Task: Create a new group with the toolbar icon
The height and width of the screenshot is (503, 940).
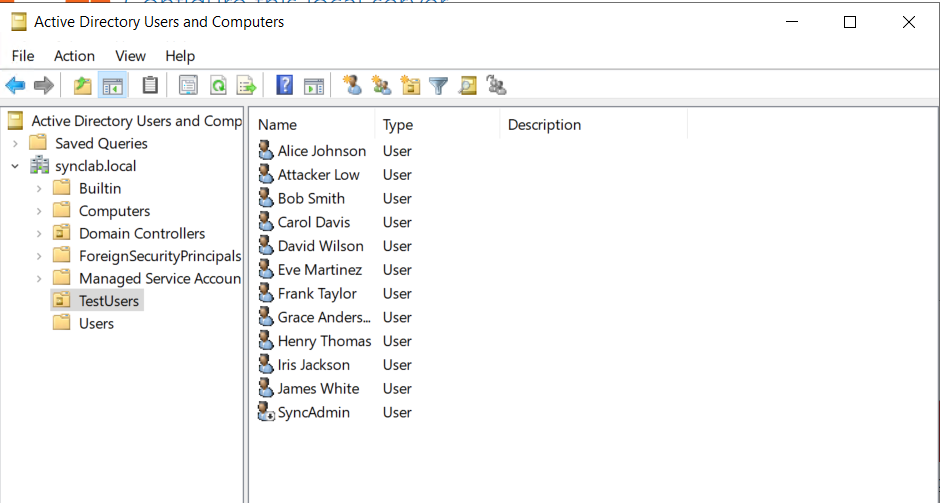Action: tap(381, 85)
